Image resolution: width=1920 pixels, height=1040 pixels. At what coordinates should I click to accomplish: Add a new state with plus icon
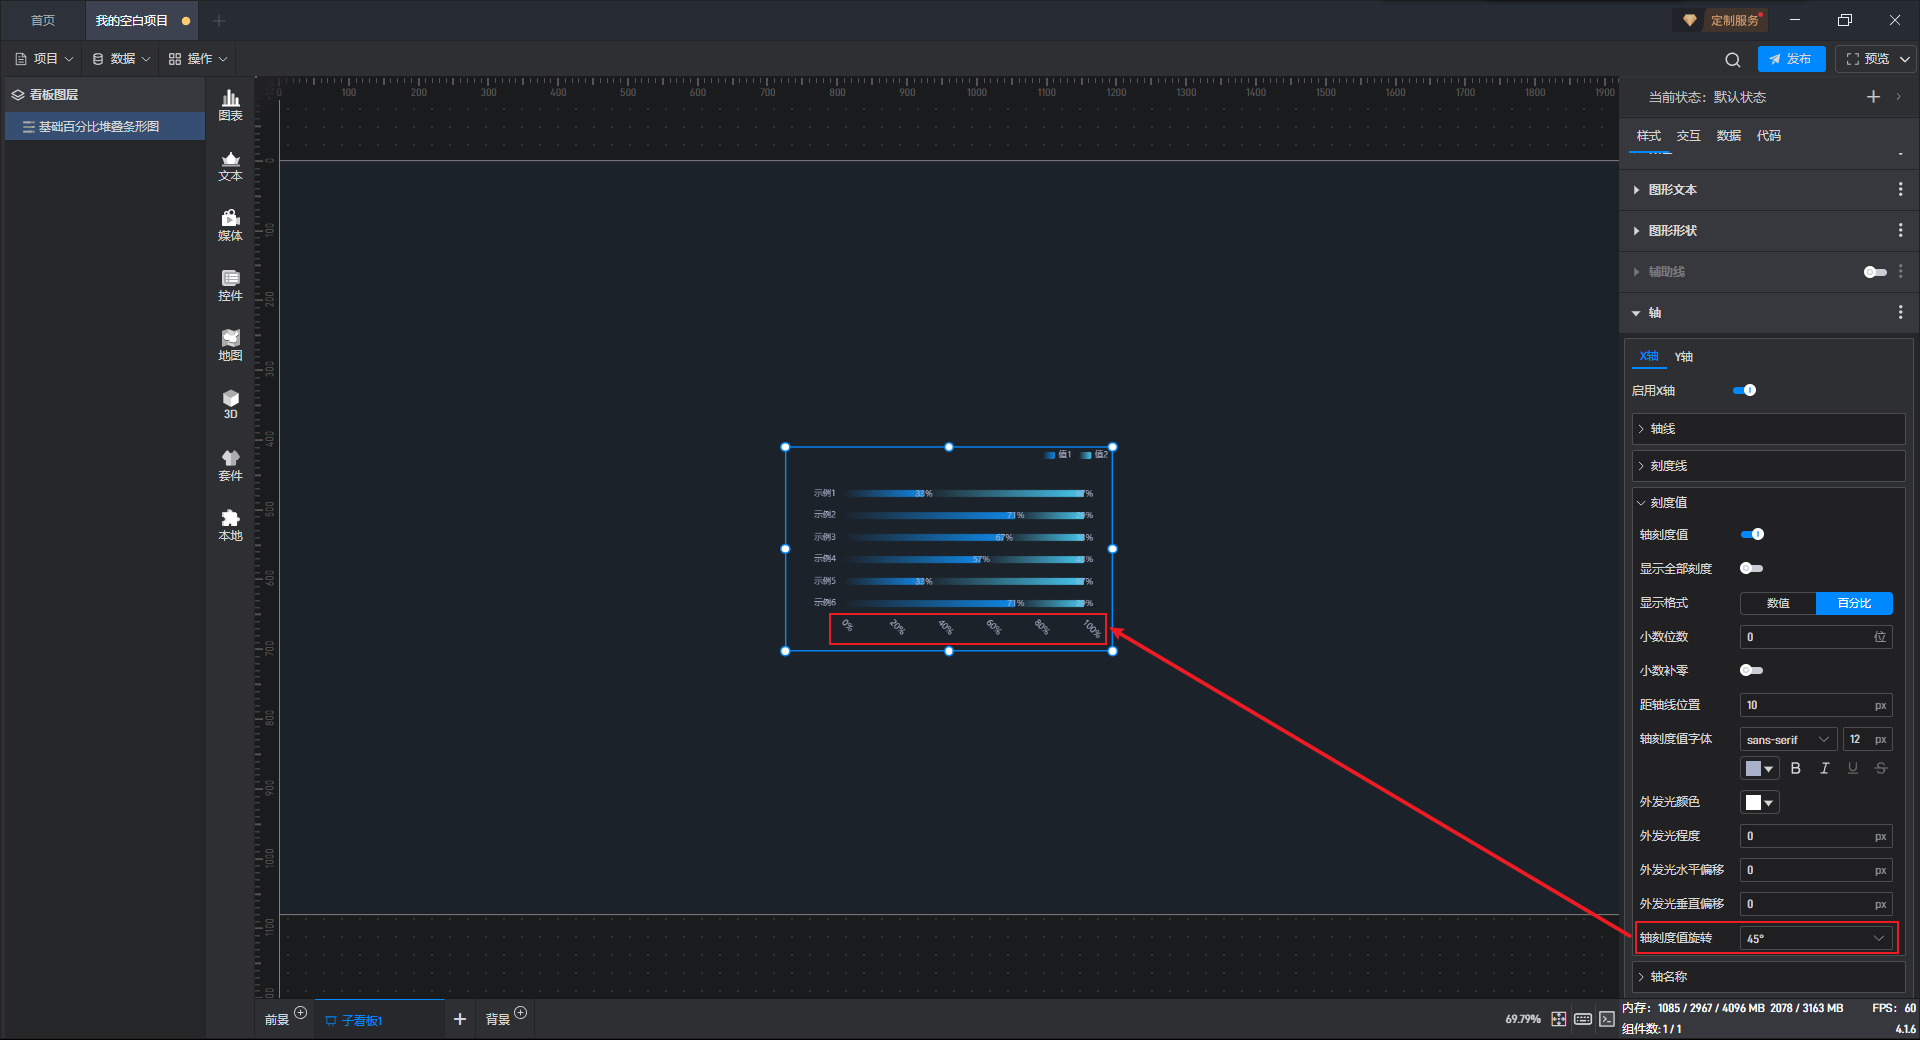click(1873, 97)
